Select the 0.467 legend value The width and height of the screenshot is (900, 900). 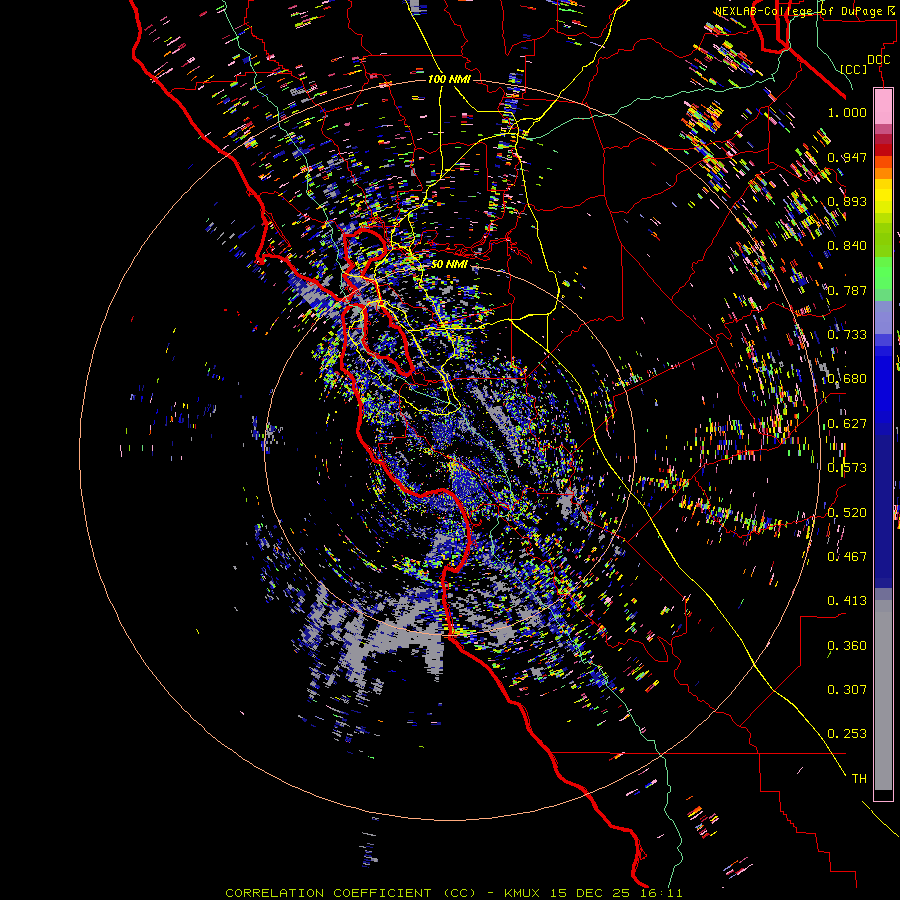tap(847, 556)
